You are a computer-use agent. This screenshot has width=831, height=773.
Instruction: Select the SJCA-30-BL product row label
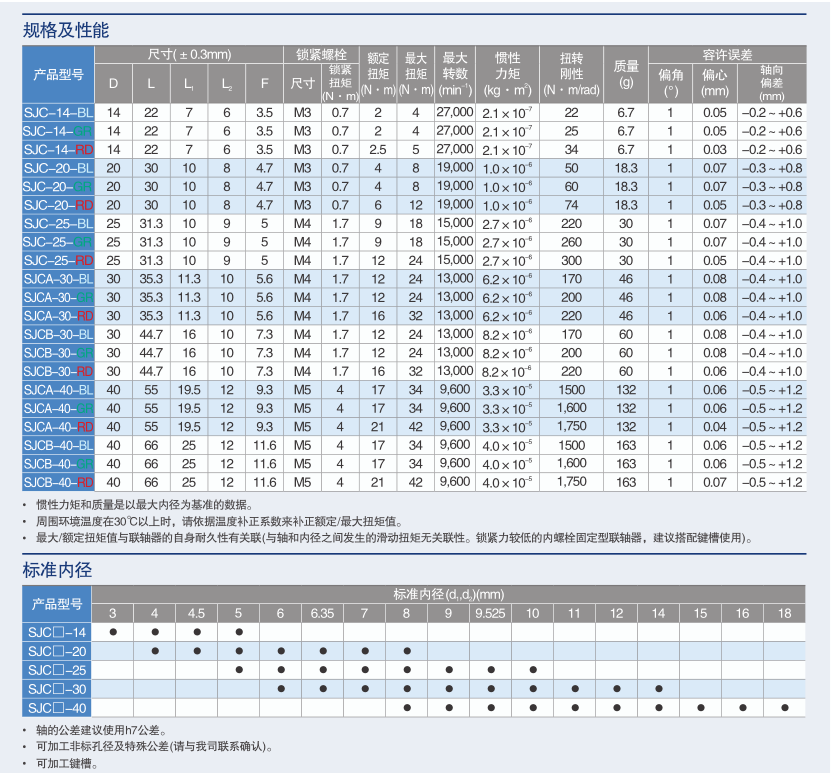point(58,279)
